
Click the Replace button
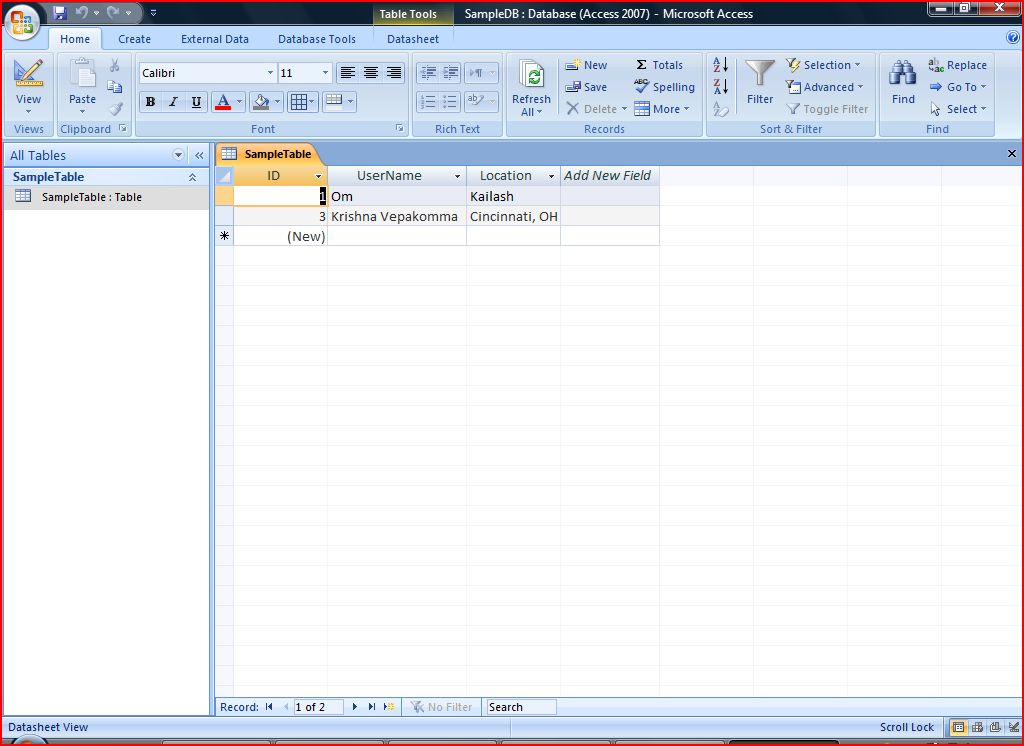[x=957, y=65]
